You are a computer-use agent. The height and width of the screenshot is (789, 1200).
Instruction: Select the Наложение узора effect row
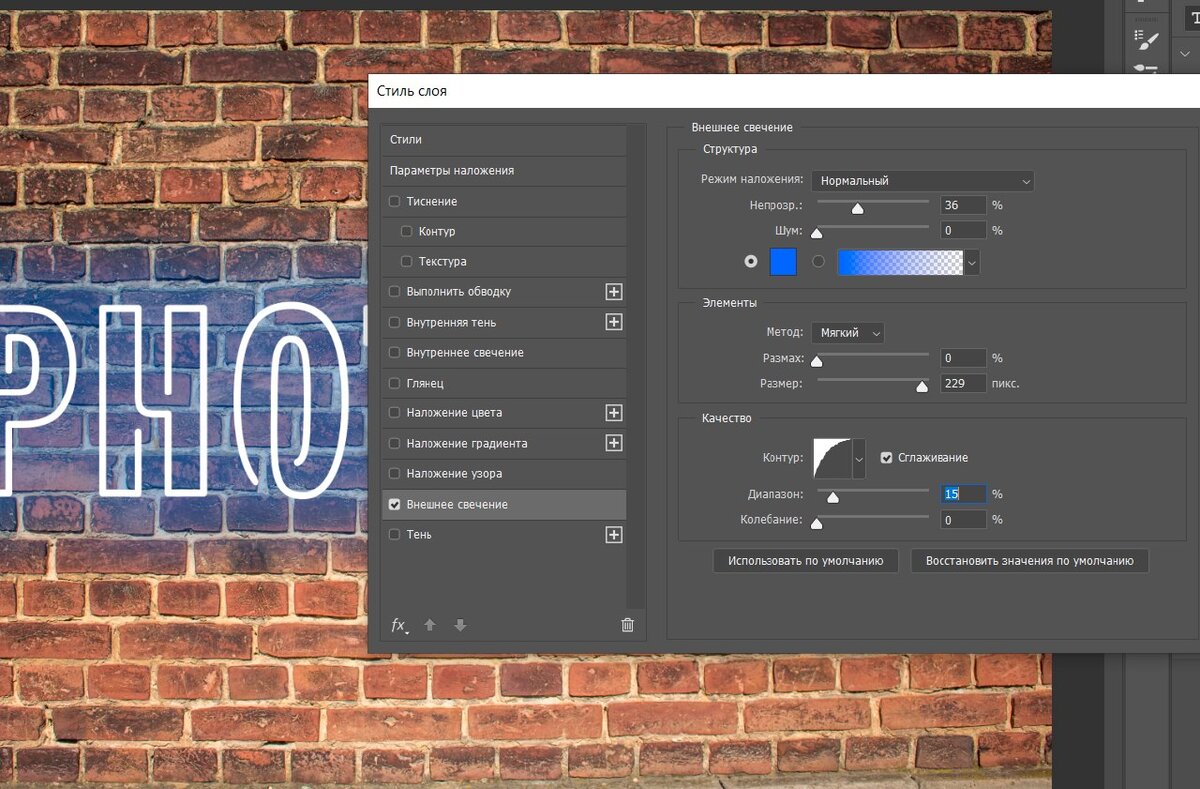[x=503, y=474]
